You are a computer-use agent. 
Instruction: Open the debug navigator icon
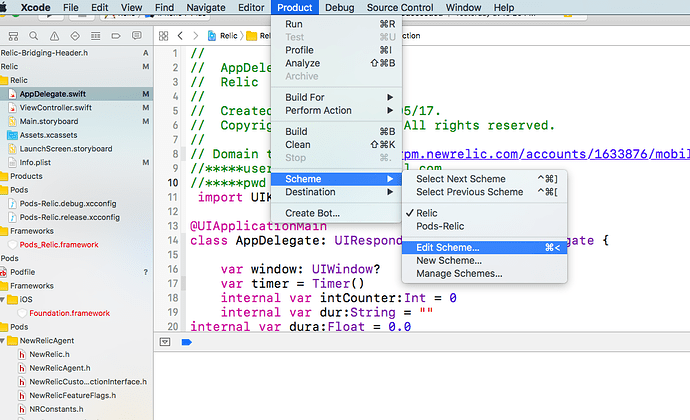point(95,36)
